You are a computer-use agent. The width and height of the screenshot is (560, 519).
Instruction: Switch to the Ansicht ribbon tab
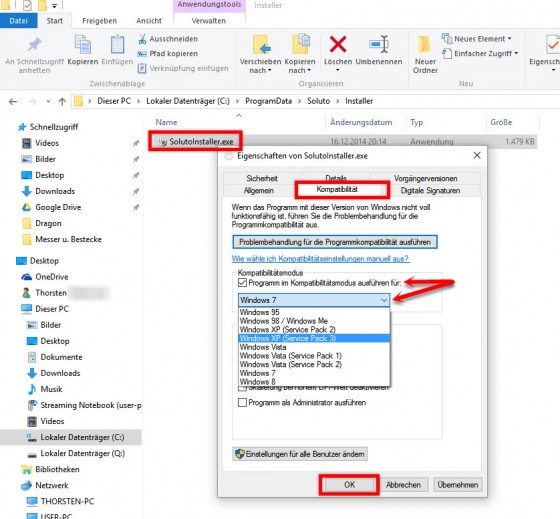(149, 21)
